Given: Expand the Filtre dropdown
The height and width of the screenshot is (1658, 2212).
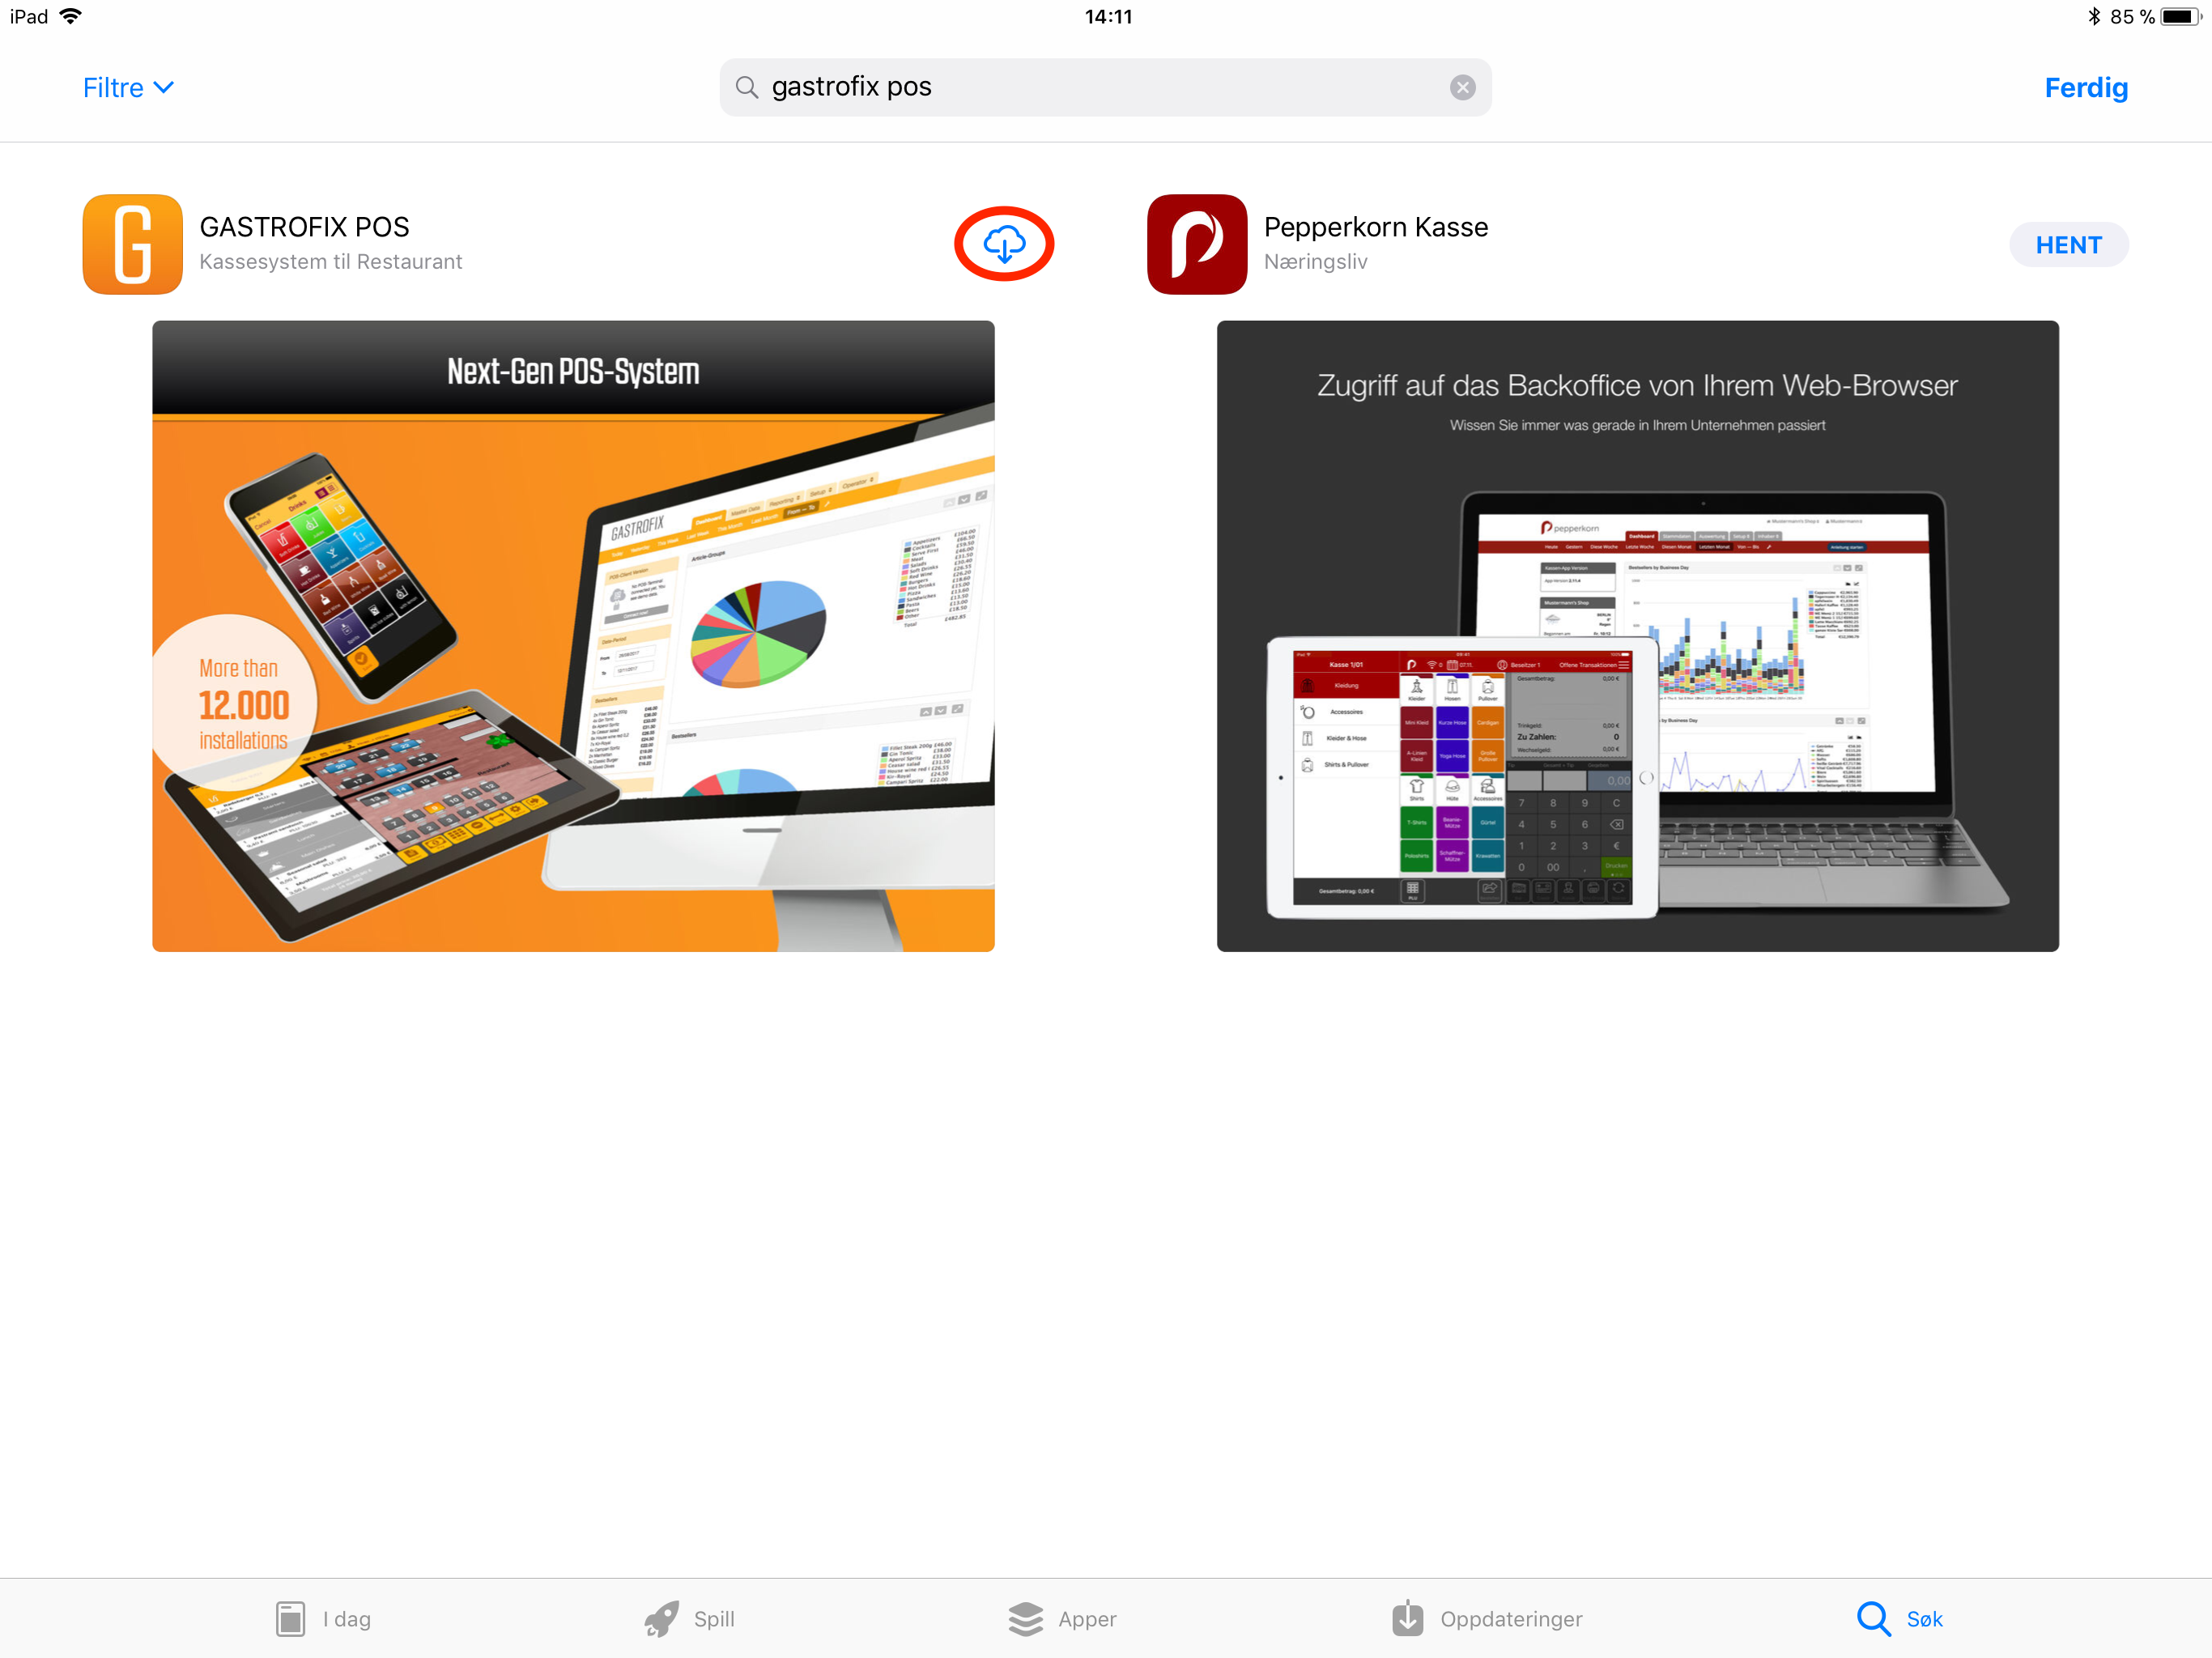Looking at the screenshot, I should [113, 87].
